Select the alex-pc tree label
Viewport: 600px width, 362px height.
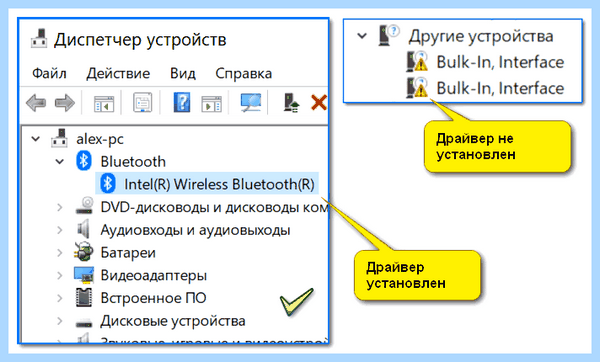click(x=100, y=139)
